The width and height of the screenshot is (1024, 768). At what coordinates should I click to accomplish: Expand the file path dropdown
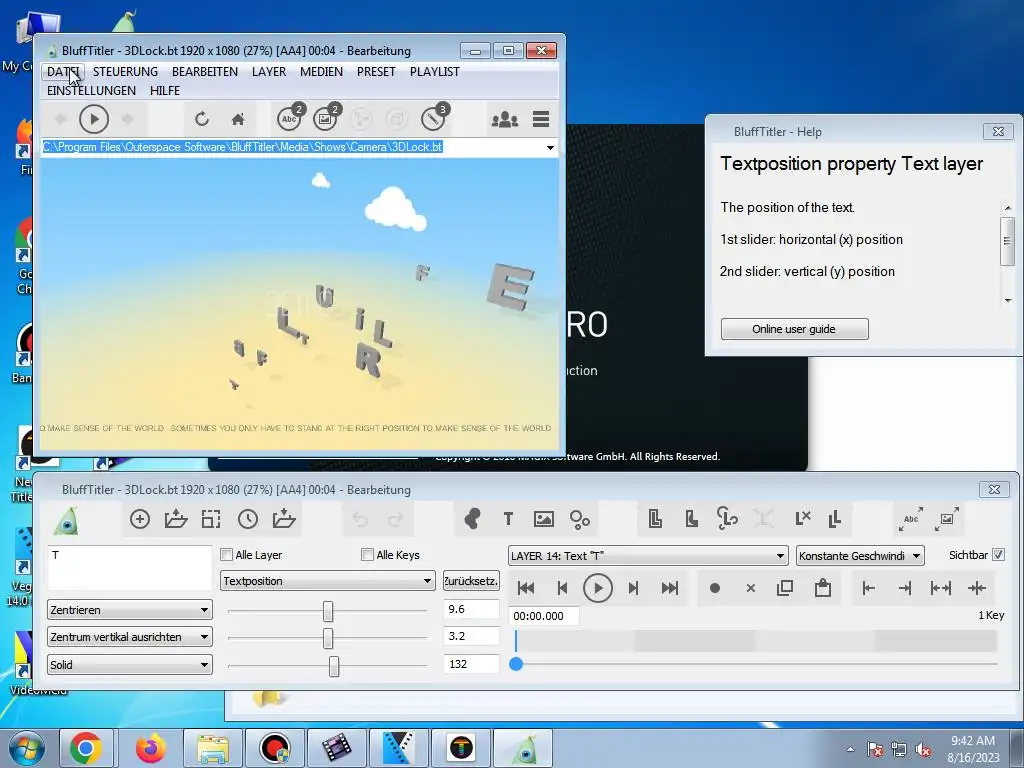tap(550, 148)
